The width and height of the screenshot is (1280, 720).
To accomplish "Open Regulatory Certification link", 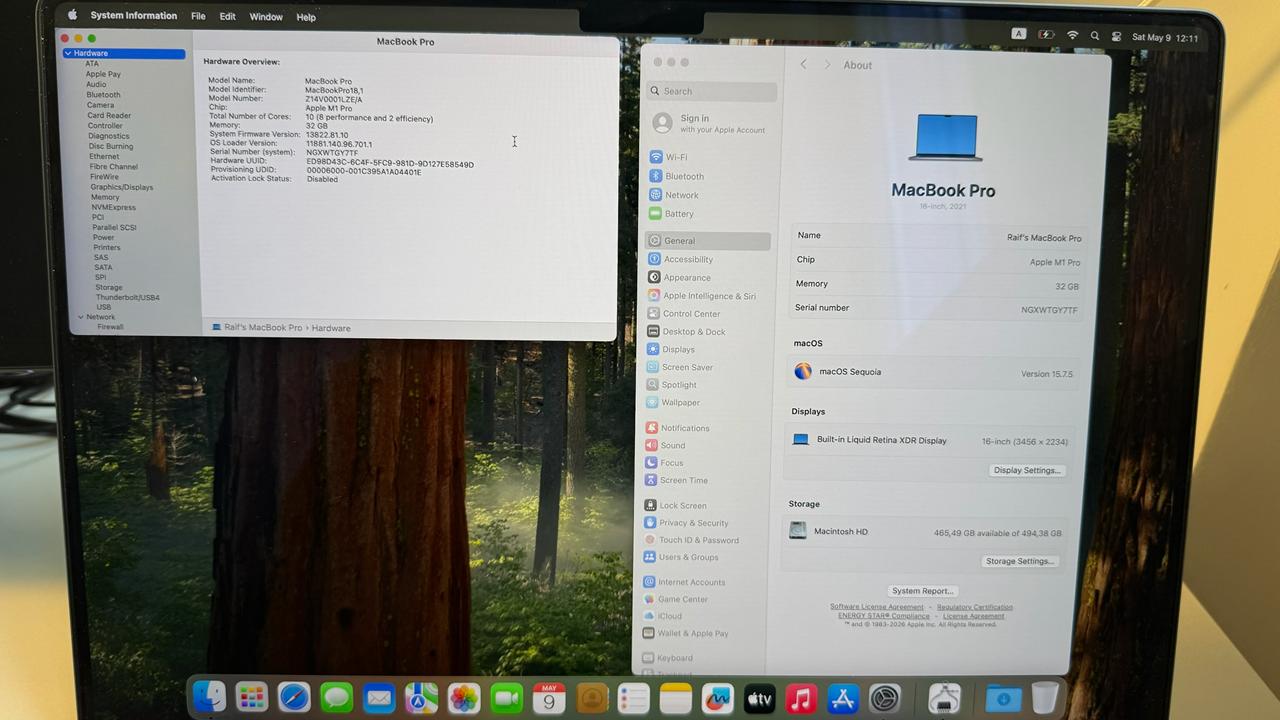I will tap(975, 607).
